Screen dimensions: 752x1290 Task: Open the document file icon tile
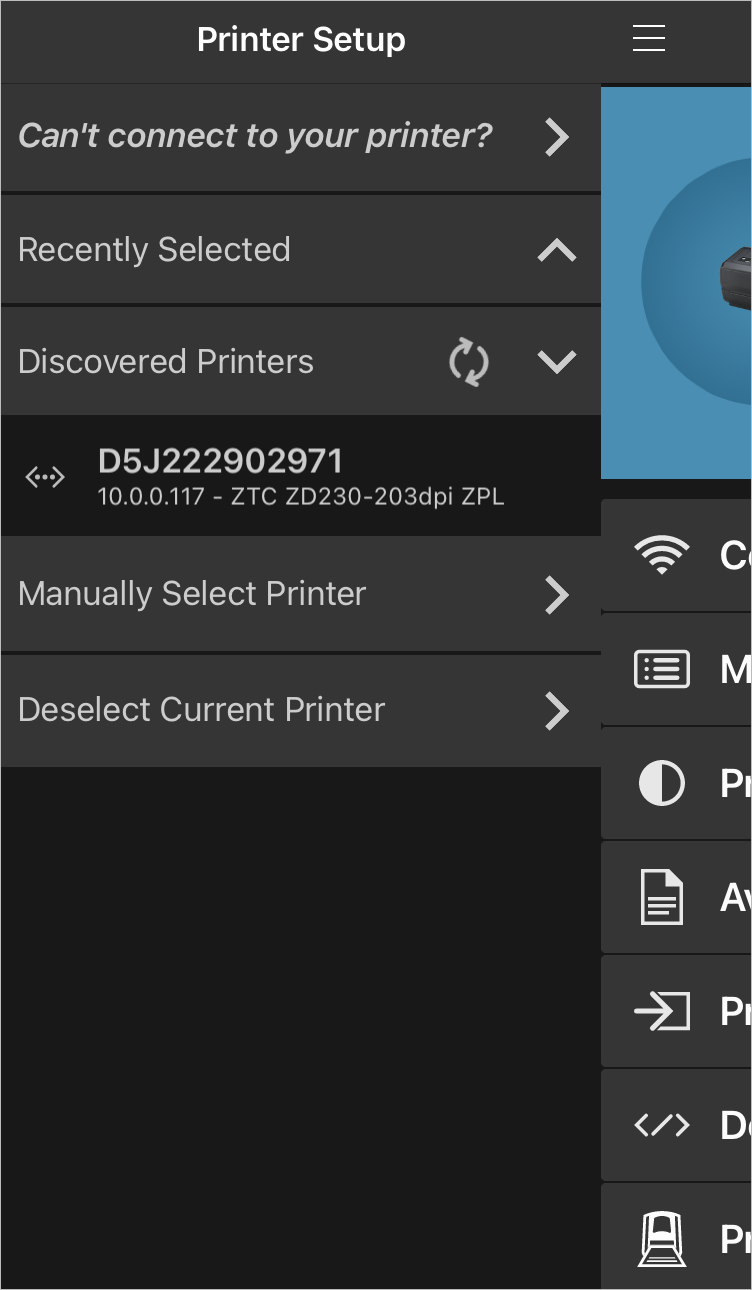662,897
